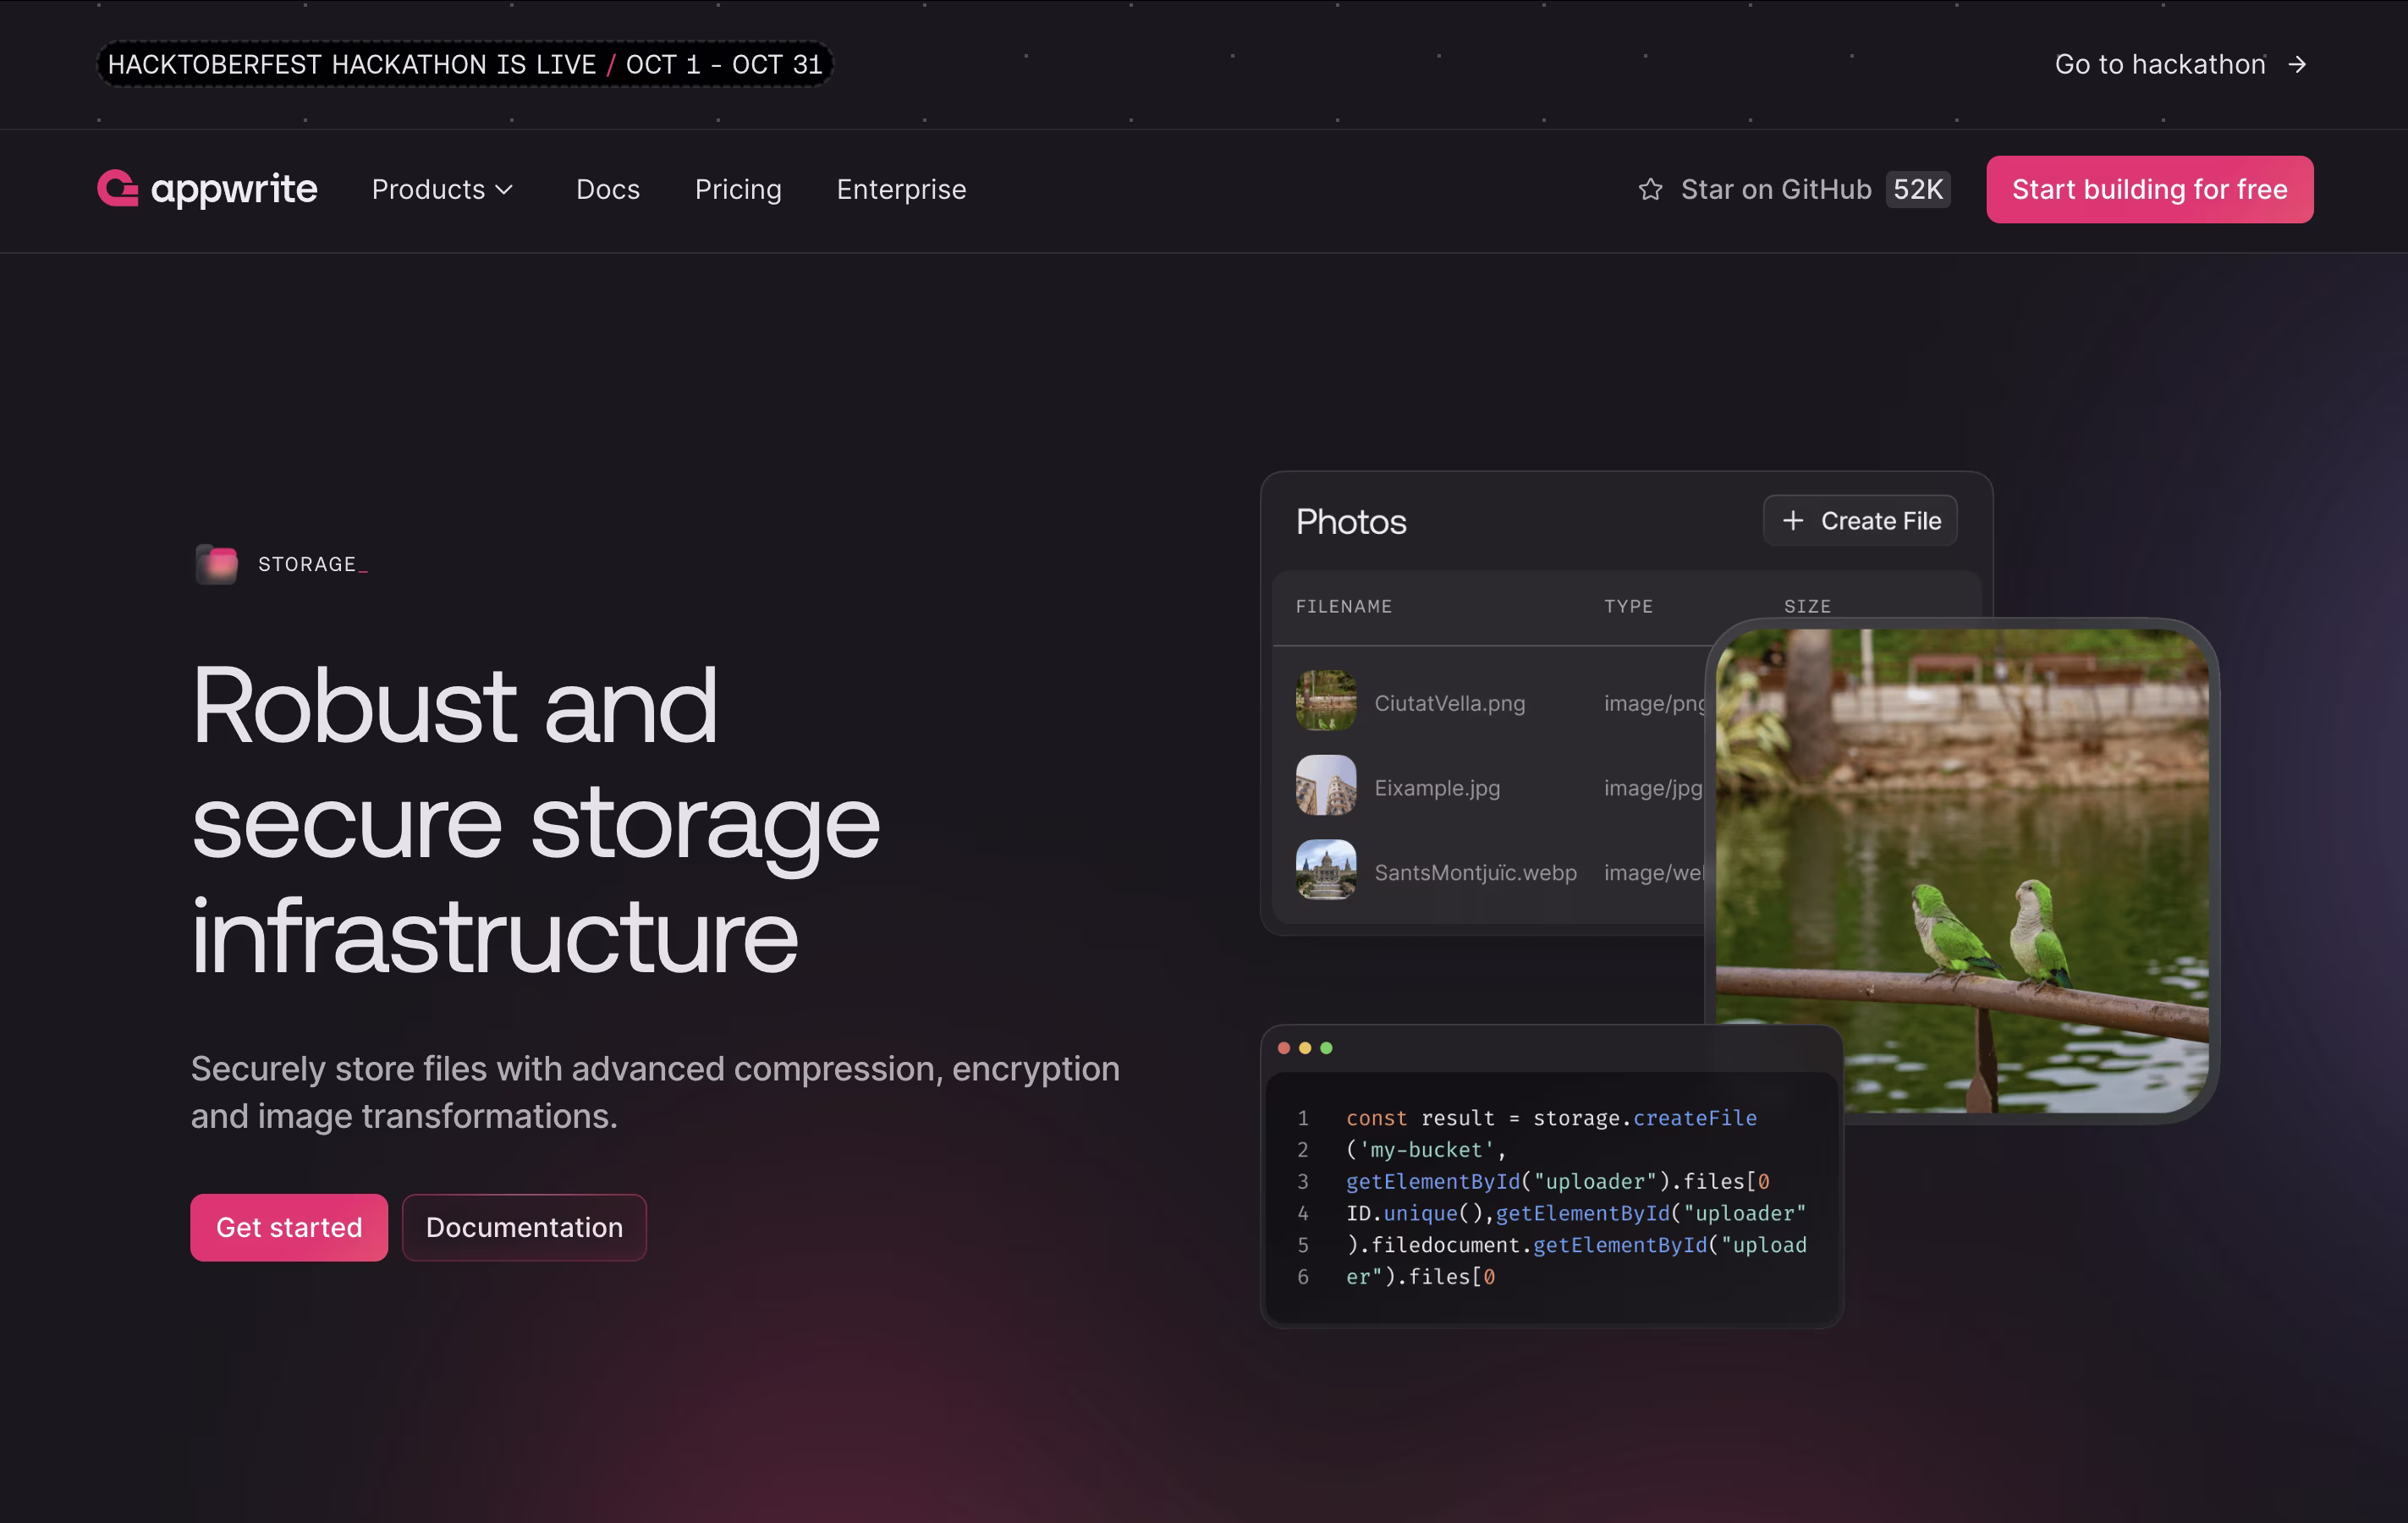Select the Eixample.jpg thumbnail
This screenshot has height=1523, width=2408.
point(1326,785)
